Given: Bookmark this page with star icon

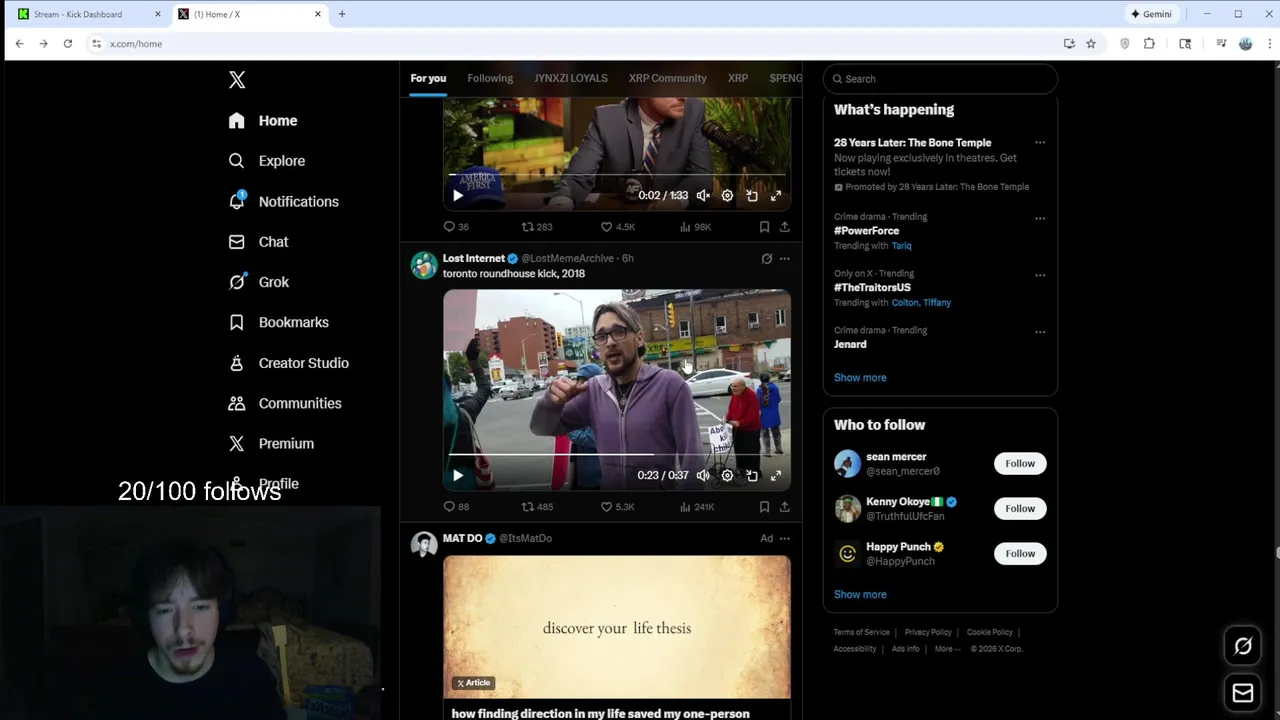Looking at the screenshot, I should [x=1091, y=44].
